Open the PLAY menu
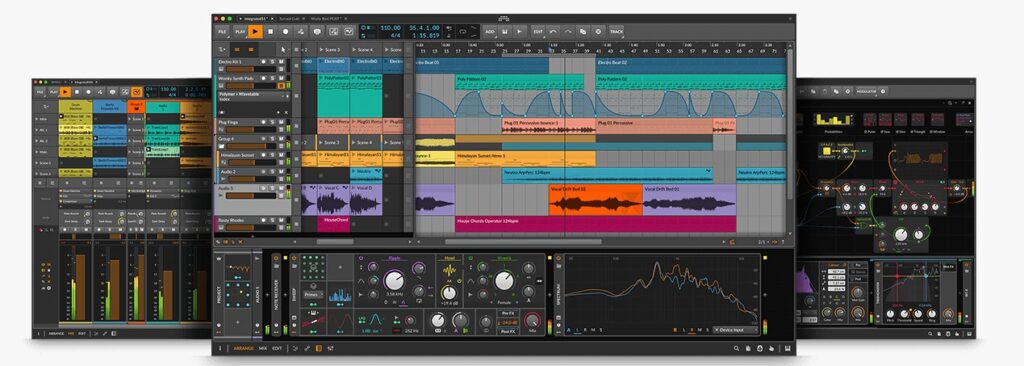Viewport: 1024px width, 366px height. (240, 31)
